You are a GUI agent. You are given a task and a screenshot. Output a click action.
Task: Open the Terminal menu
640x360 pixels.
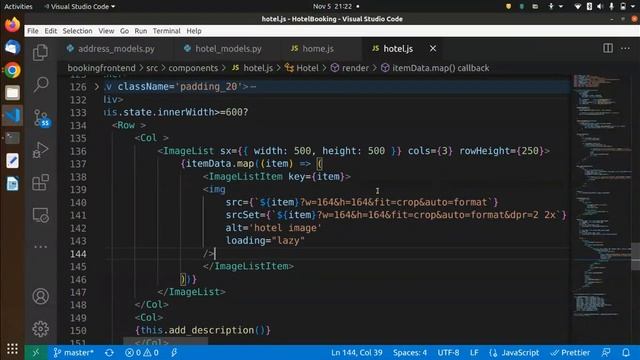tap(167, 31)
